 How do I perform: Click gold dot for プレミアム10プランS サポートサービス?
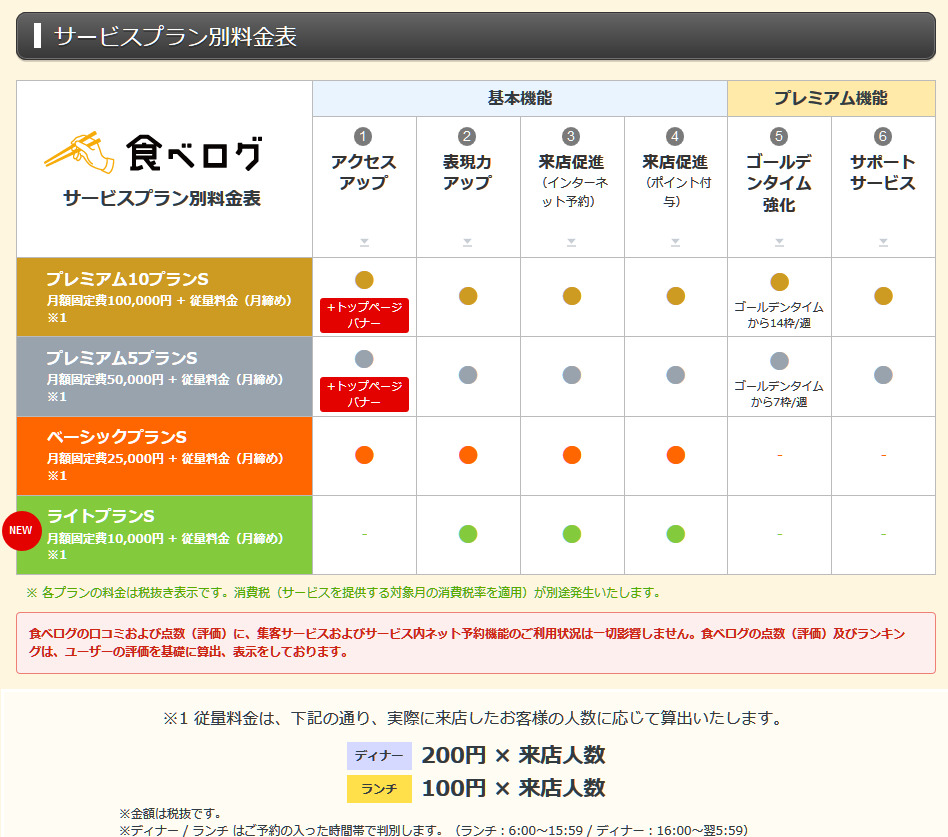click(x=883, y=296)
